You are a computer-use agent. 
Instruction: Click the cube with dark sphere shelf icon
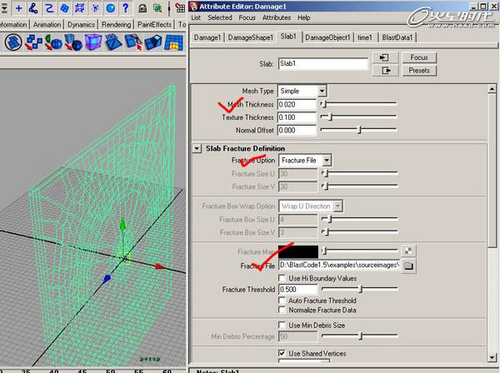[x=73, y=43]
